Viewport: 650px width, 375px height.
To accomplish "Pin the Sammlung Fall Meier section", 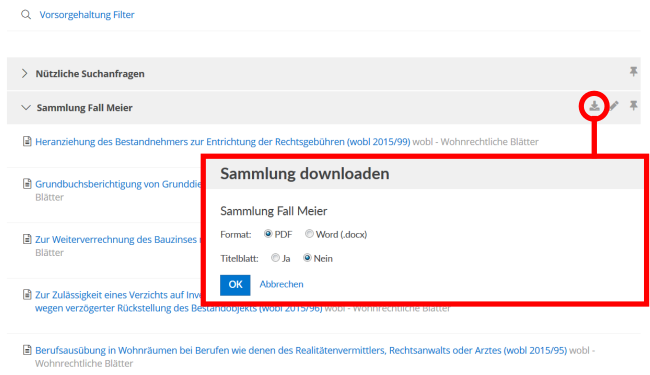I will pyautogui.click(x=633, y=106).
